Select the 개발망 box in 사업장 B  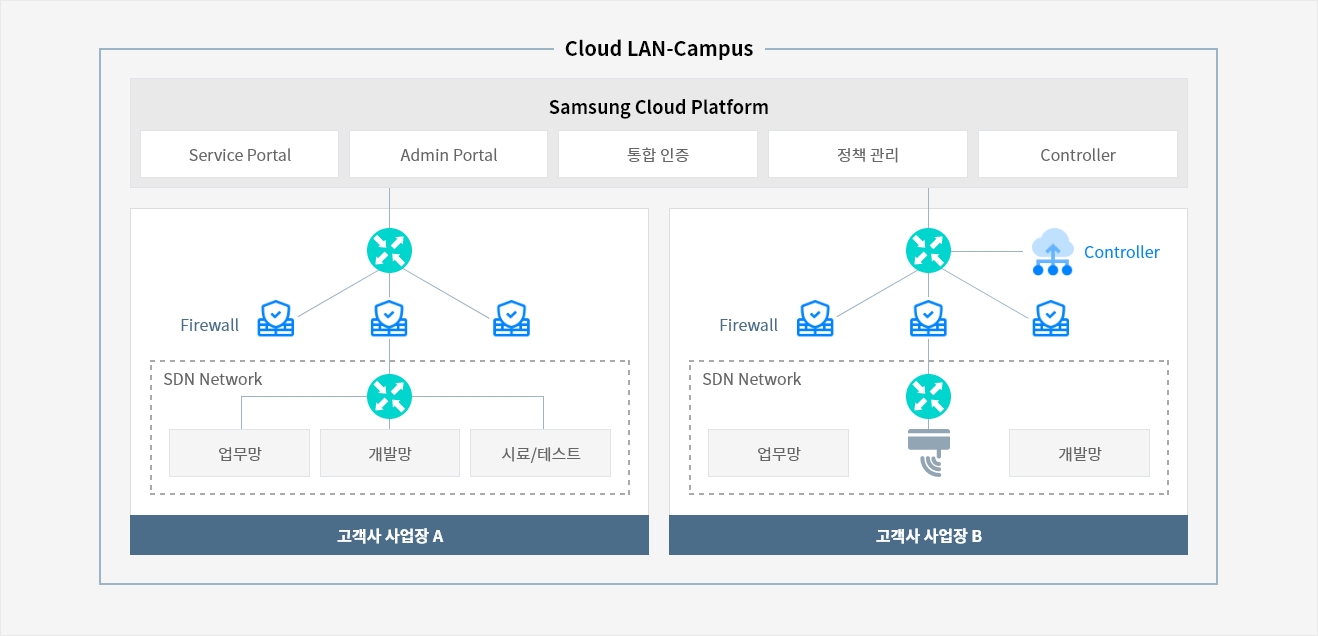point(1080,453)
